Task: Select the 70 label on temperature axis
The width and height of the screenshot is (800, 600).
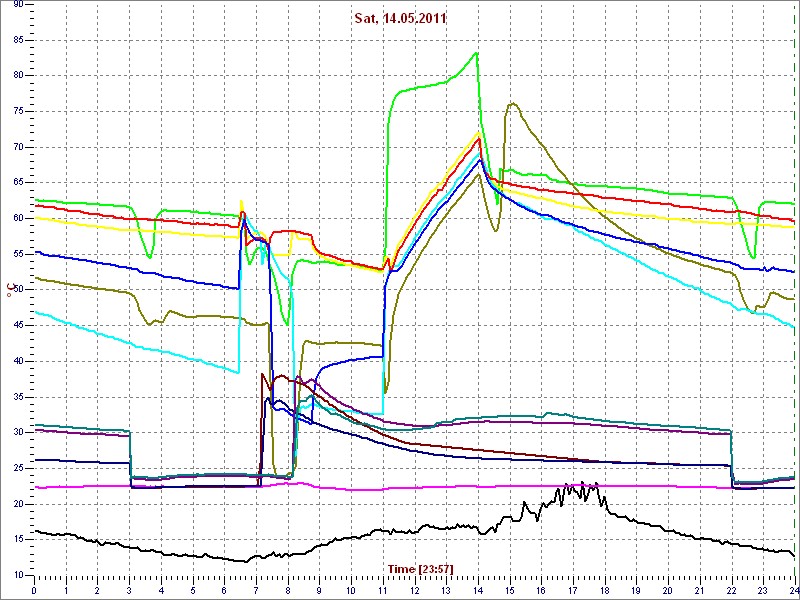Action: (x=16, y=147)
